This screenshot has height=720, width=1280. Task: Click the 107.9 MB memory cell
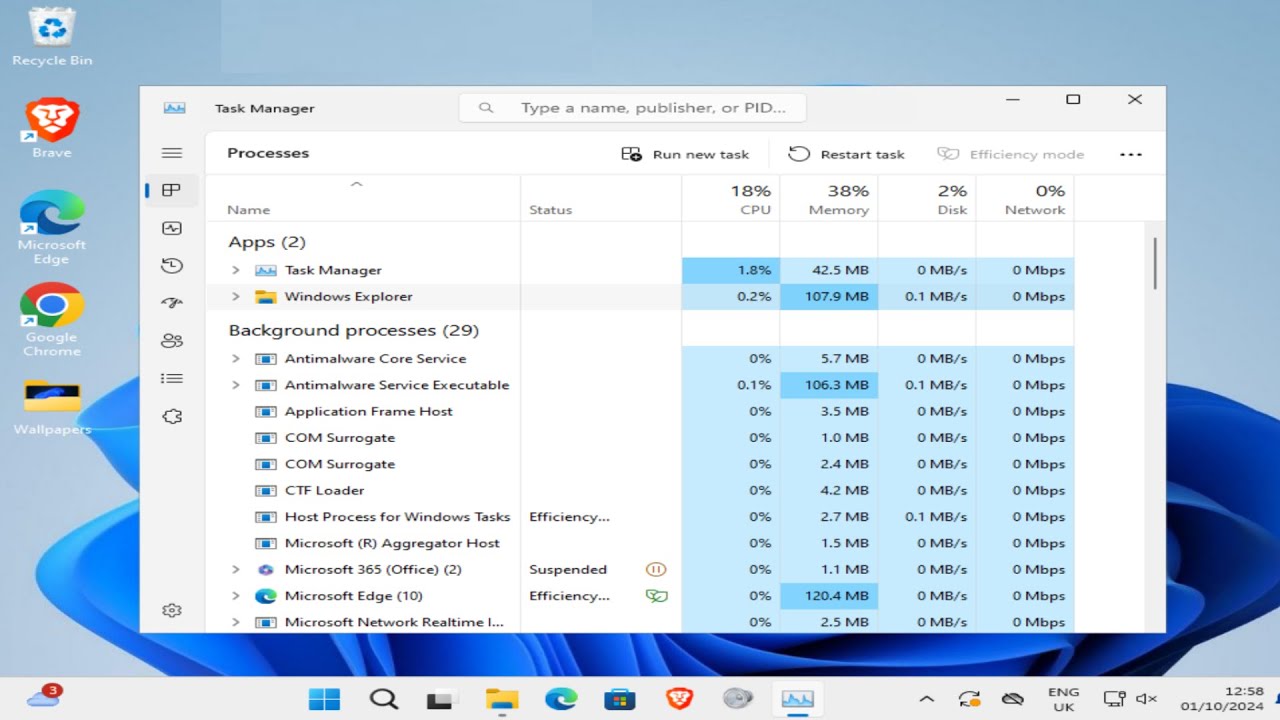click(829, 296)
